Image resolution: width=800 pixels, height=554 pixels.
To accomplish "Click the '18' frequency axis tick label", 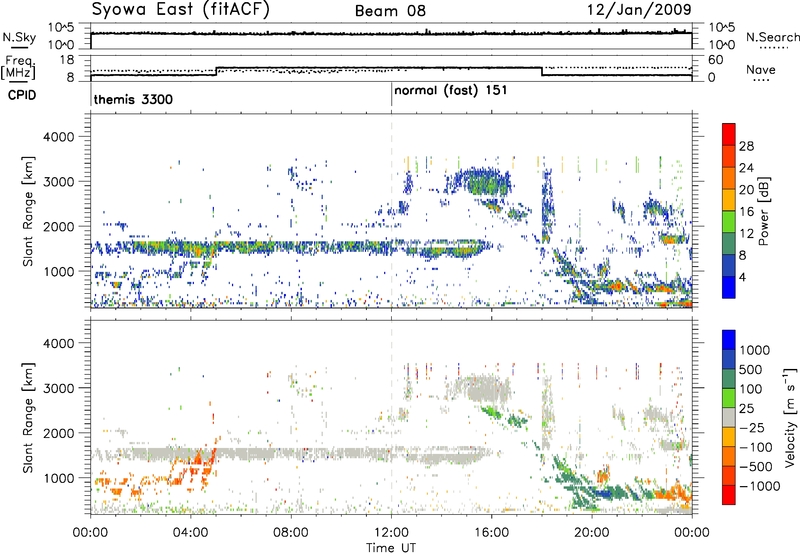I will click(x=67, y=60).
